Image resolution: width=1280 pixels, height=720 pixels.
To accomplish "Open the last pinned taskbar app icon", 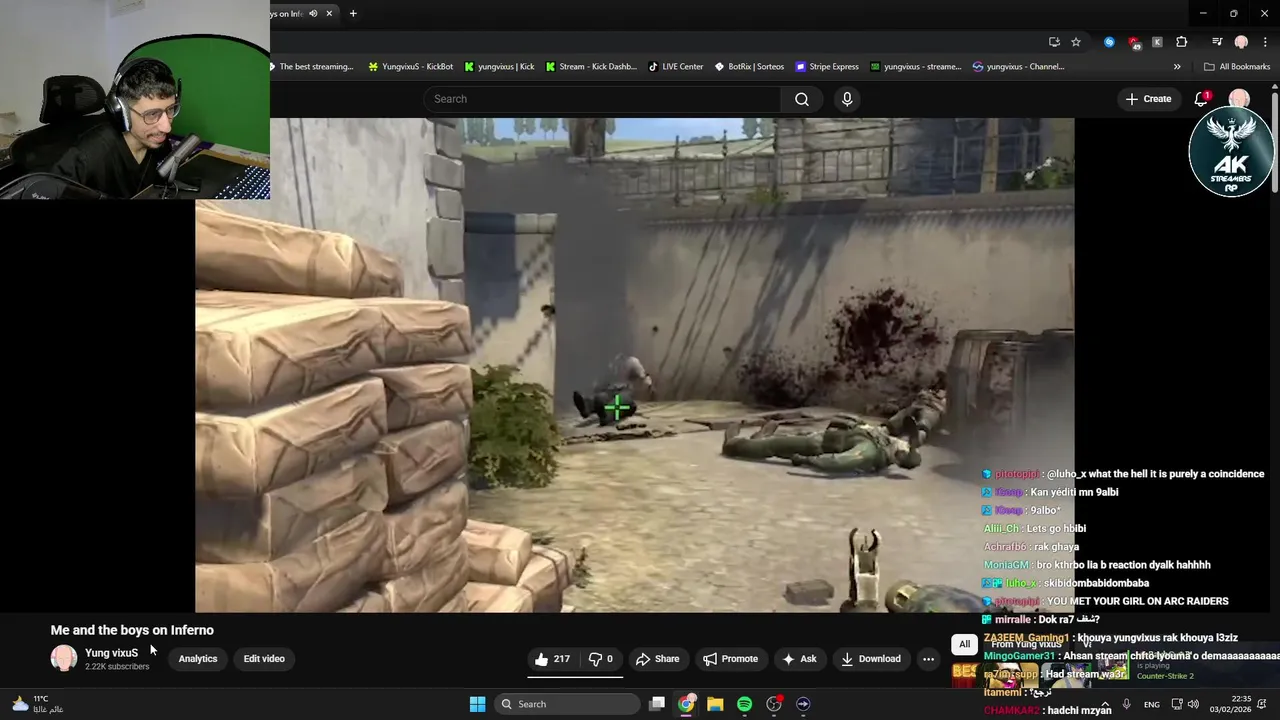I will [803, 704].
